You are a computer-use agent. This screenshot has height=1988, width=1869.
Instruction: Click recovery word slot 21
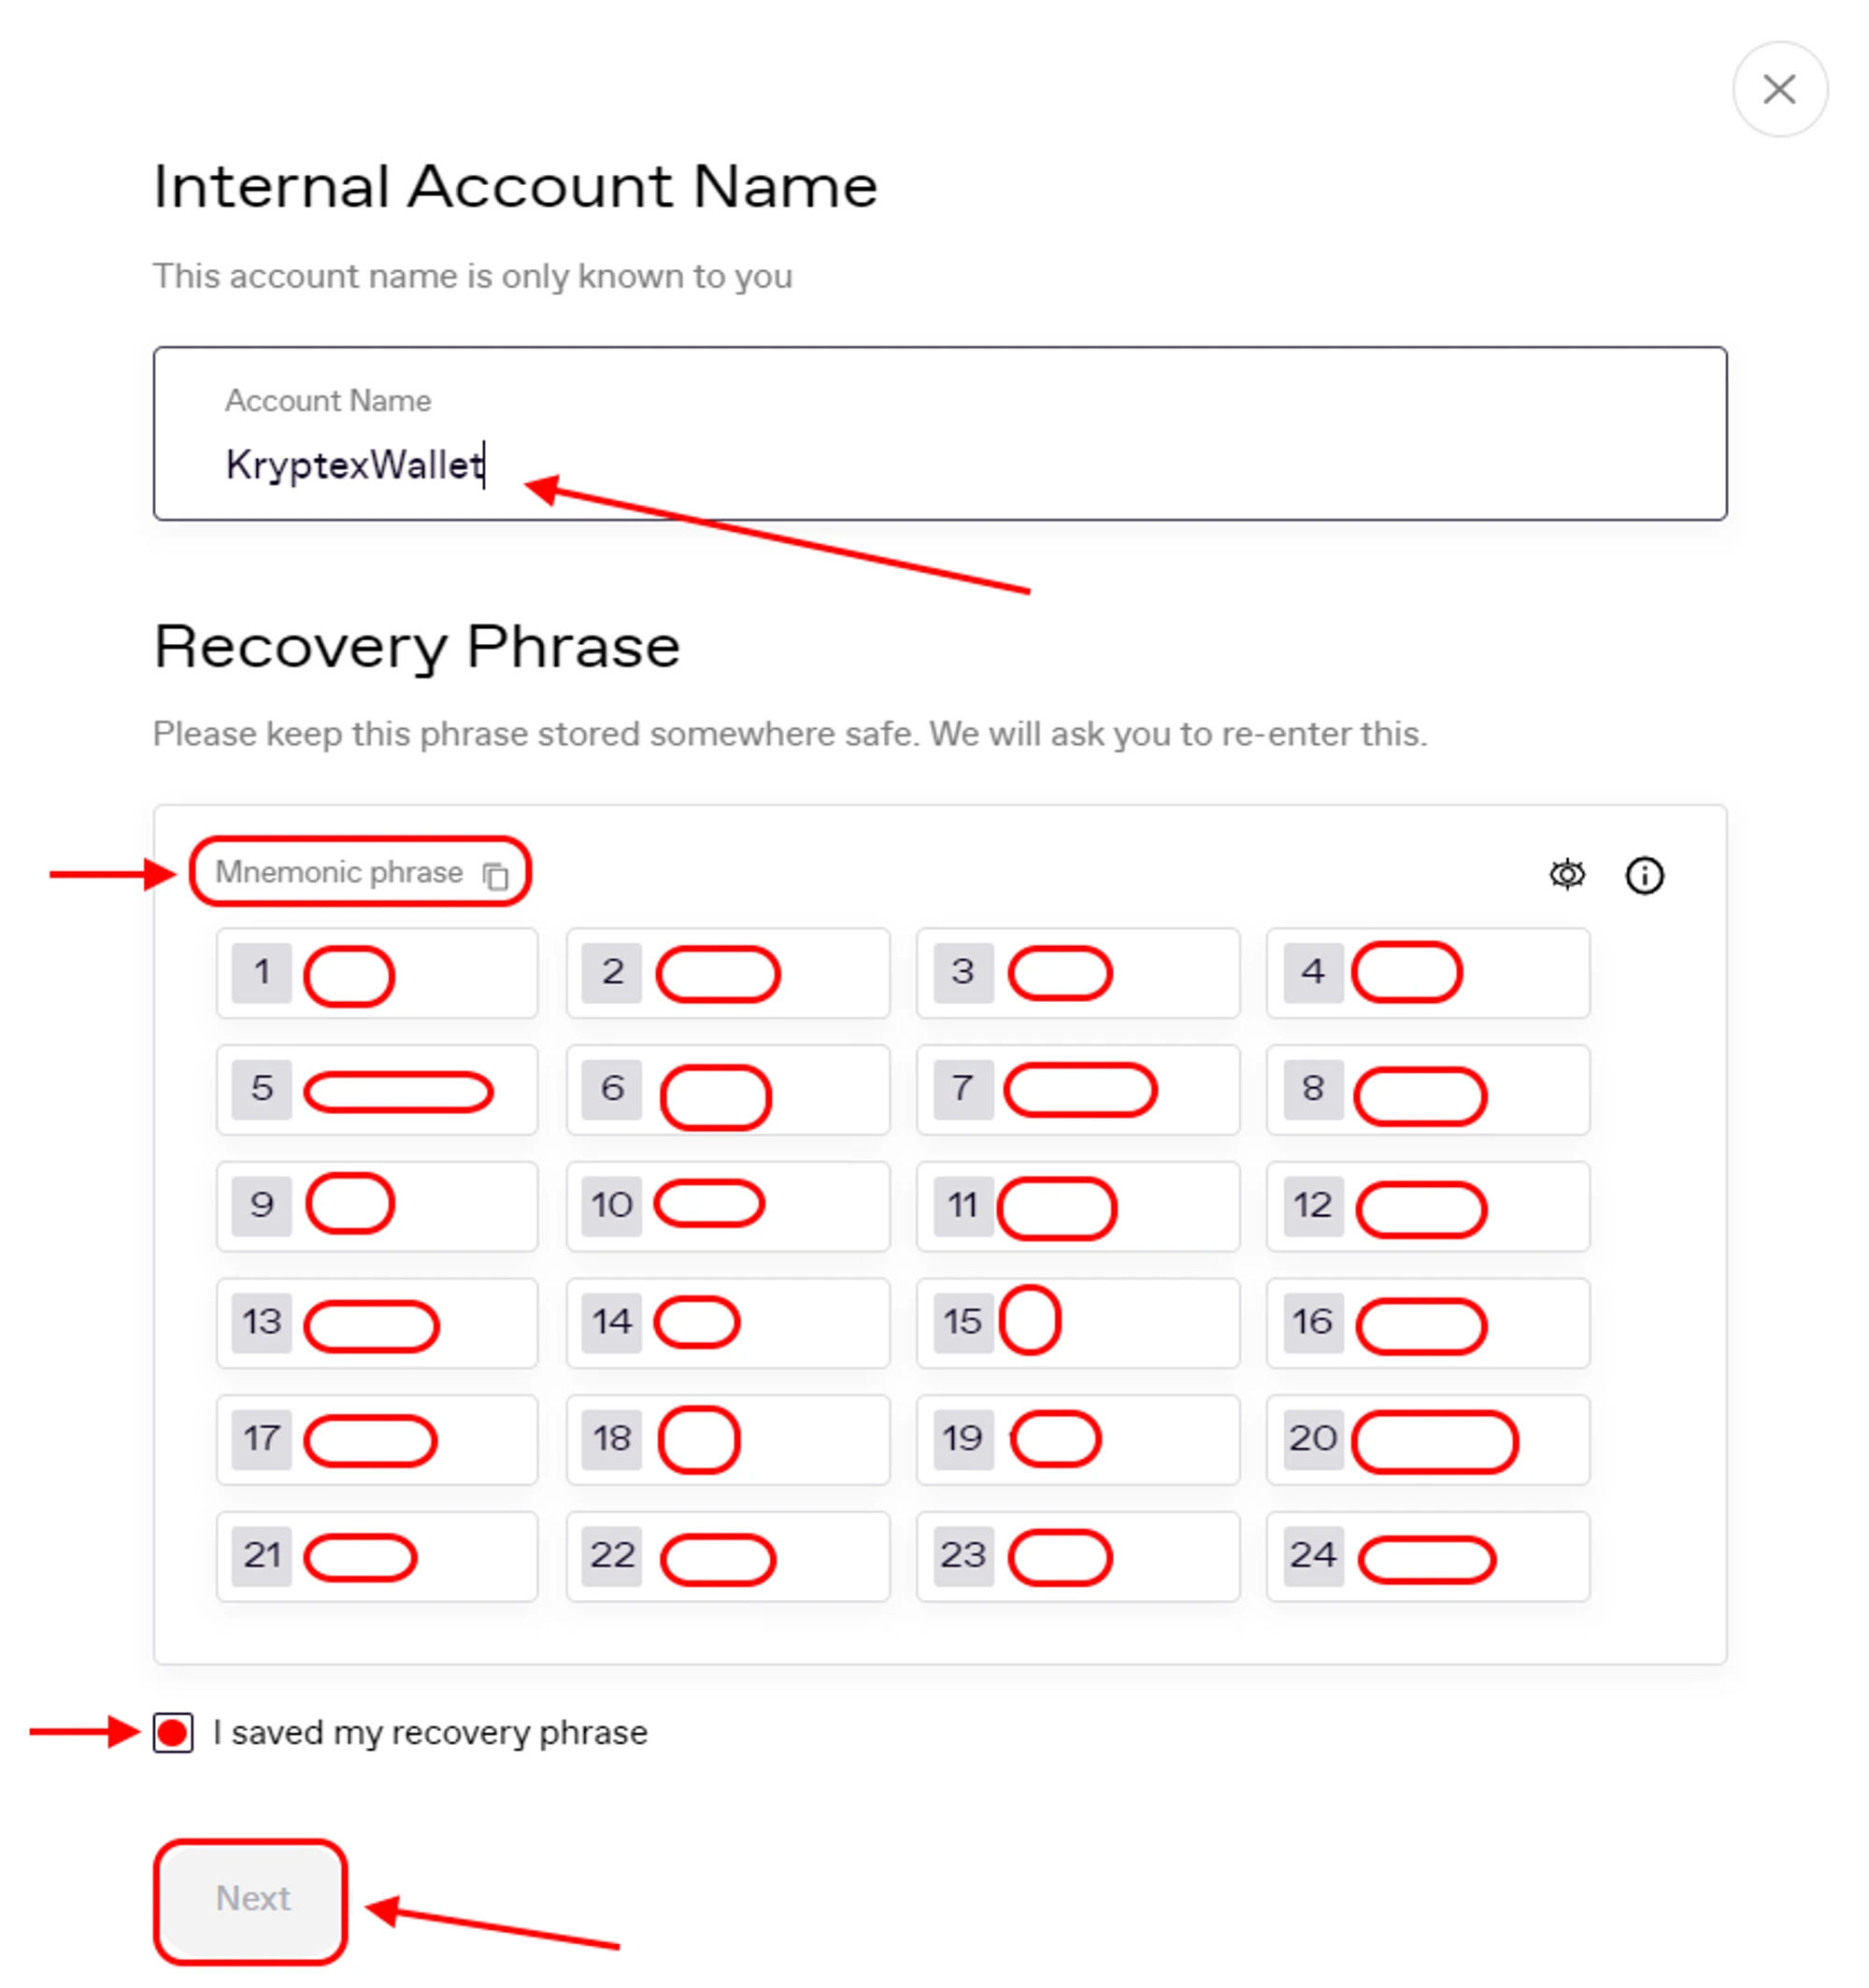click(377, 1556)
